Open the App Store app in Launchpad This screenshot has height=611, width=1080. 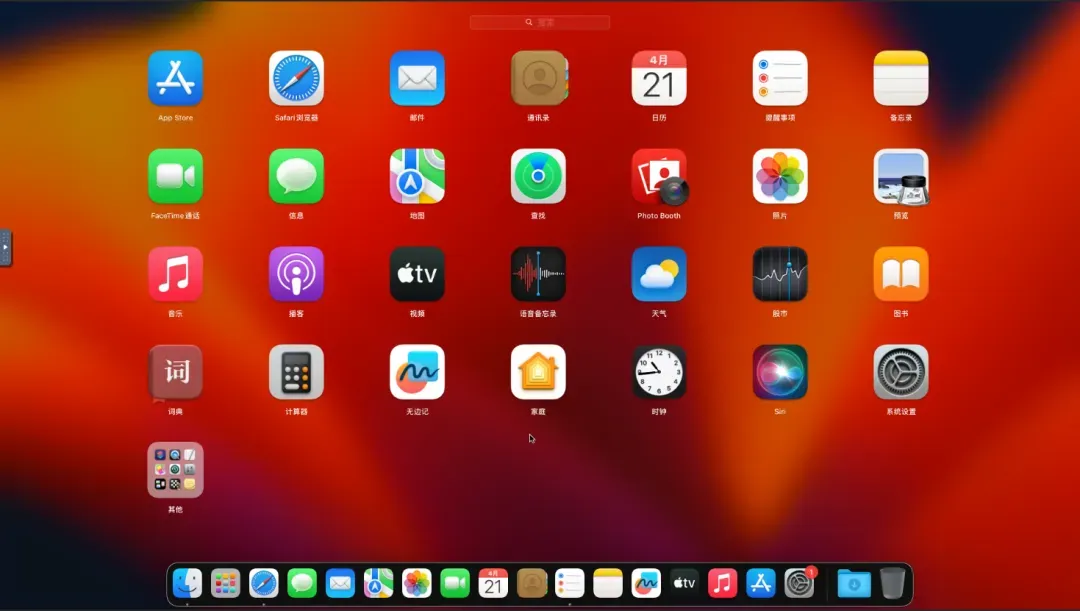pyautogui.click(x=175, y=79)
